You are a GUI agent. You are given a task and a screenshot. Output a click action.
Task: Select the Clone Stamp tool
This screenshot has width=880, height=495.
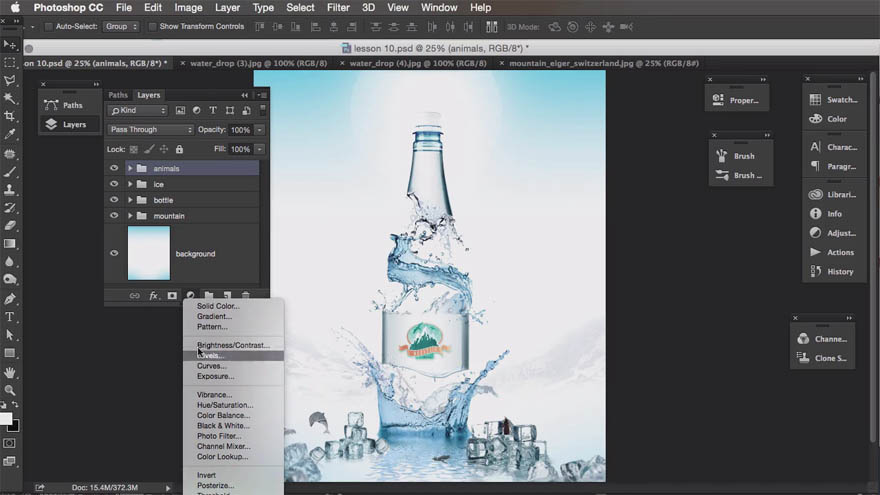point(10,190)
